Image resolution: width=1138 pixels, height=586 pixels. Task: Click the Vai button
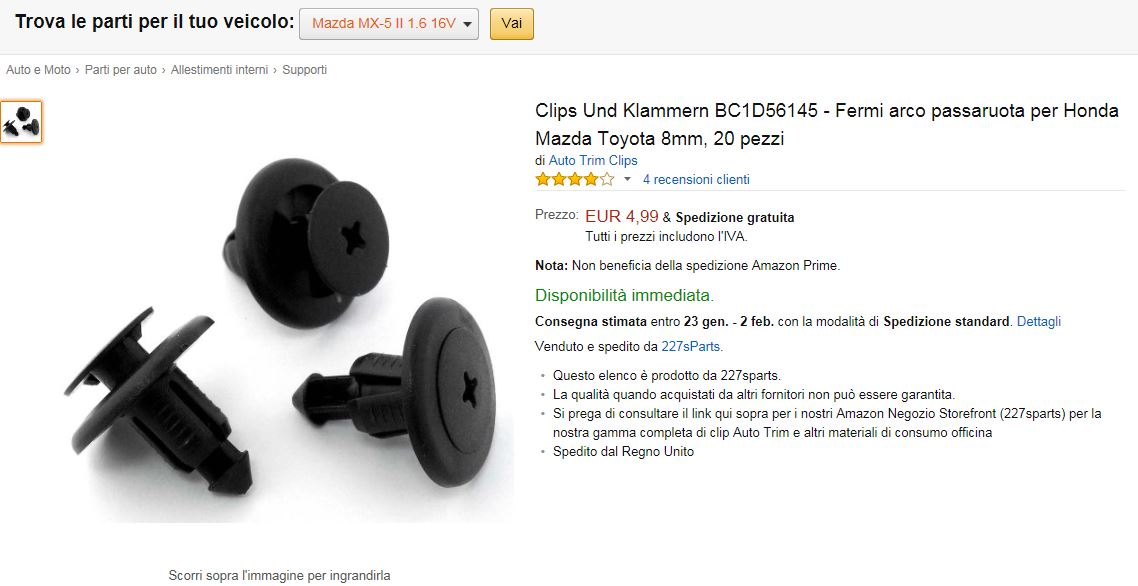(x=512, y=24)
